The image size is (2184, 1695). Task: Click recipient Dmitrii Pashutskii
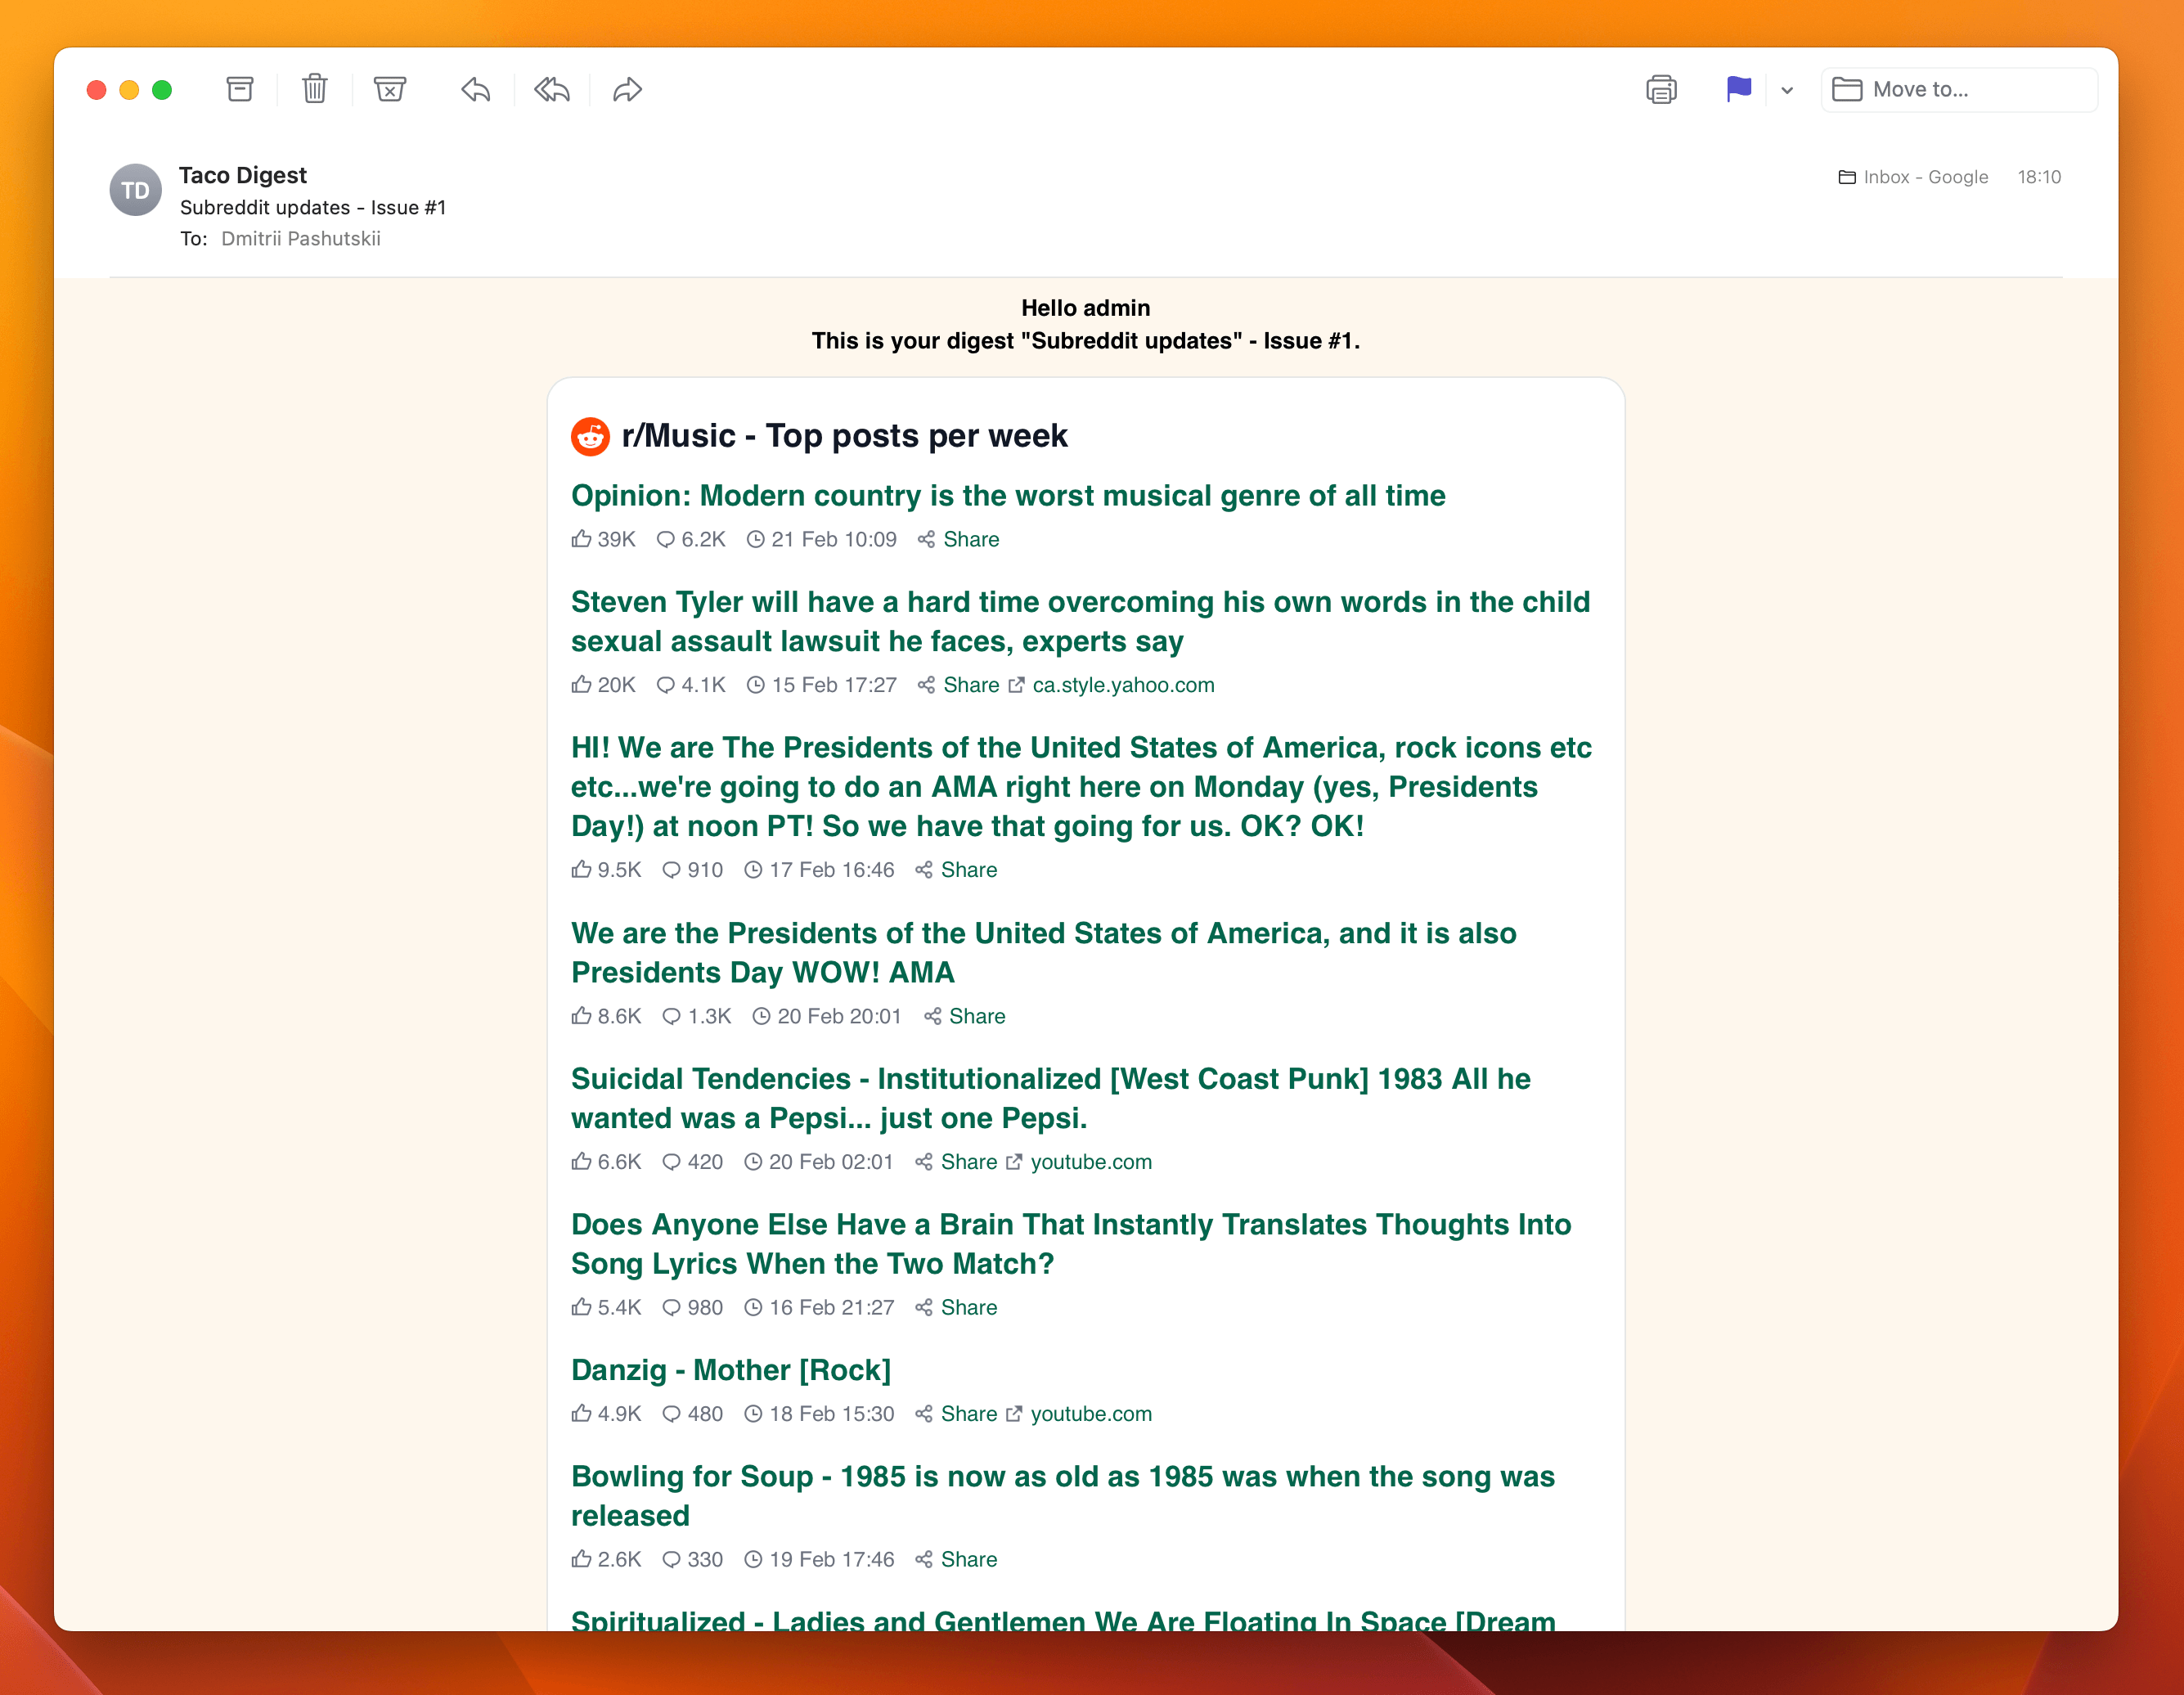coord(301,239)
